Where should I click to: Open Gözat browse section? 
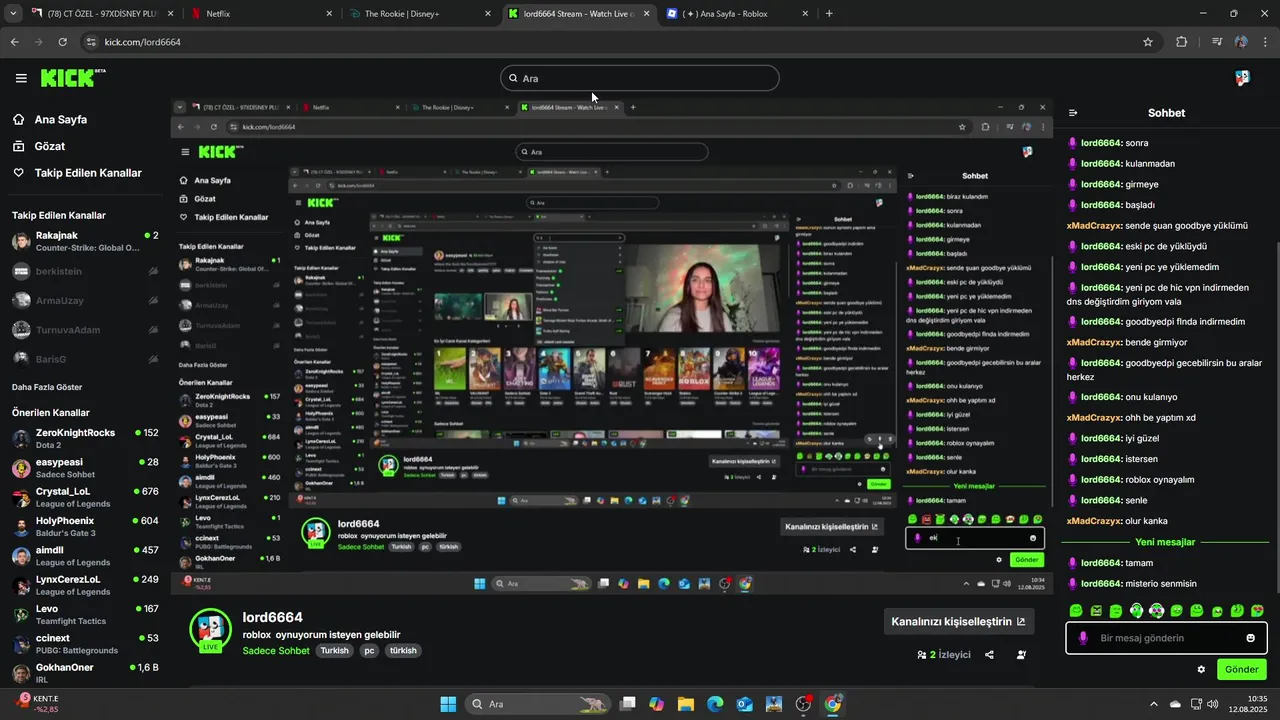point(50,146)
